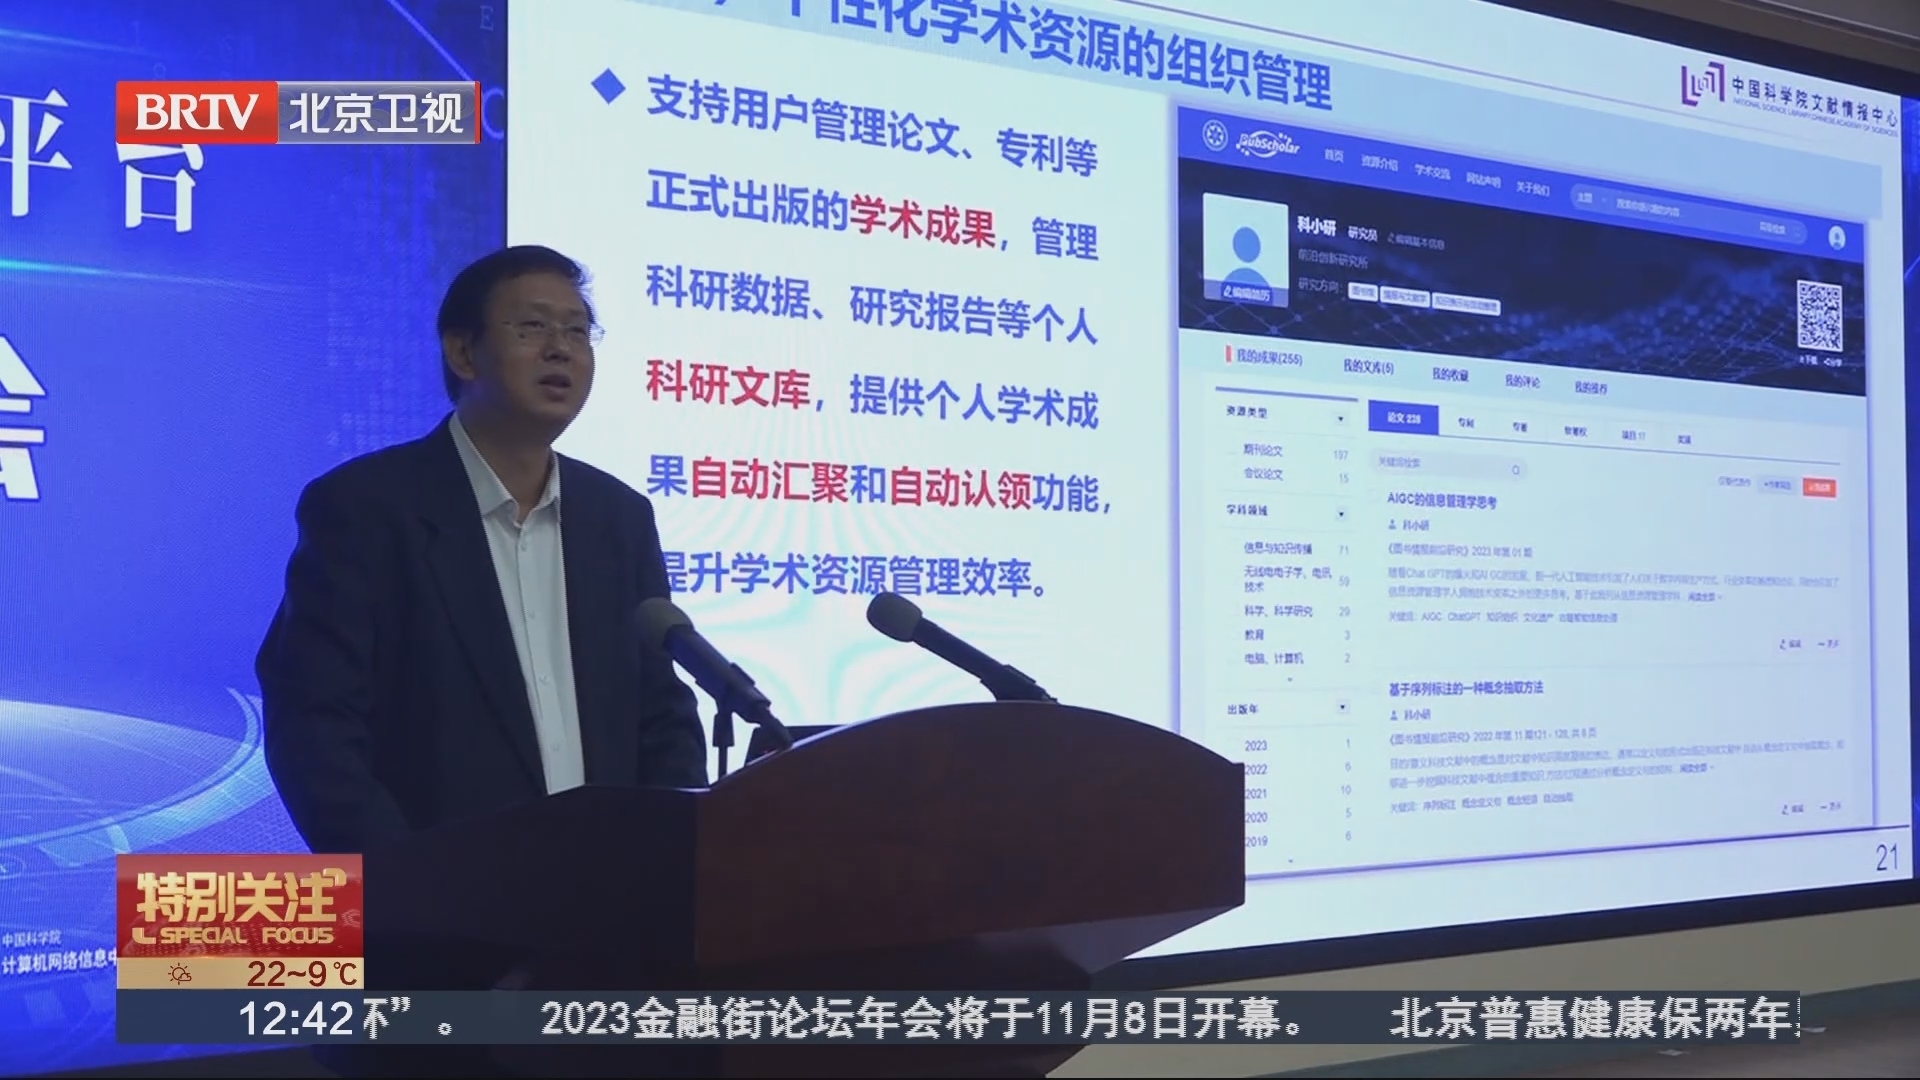The height and width of the screenshot is (1080, 1920).
Task: Click the PubScholar logo on projected page
Action: coord(1268,145)
